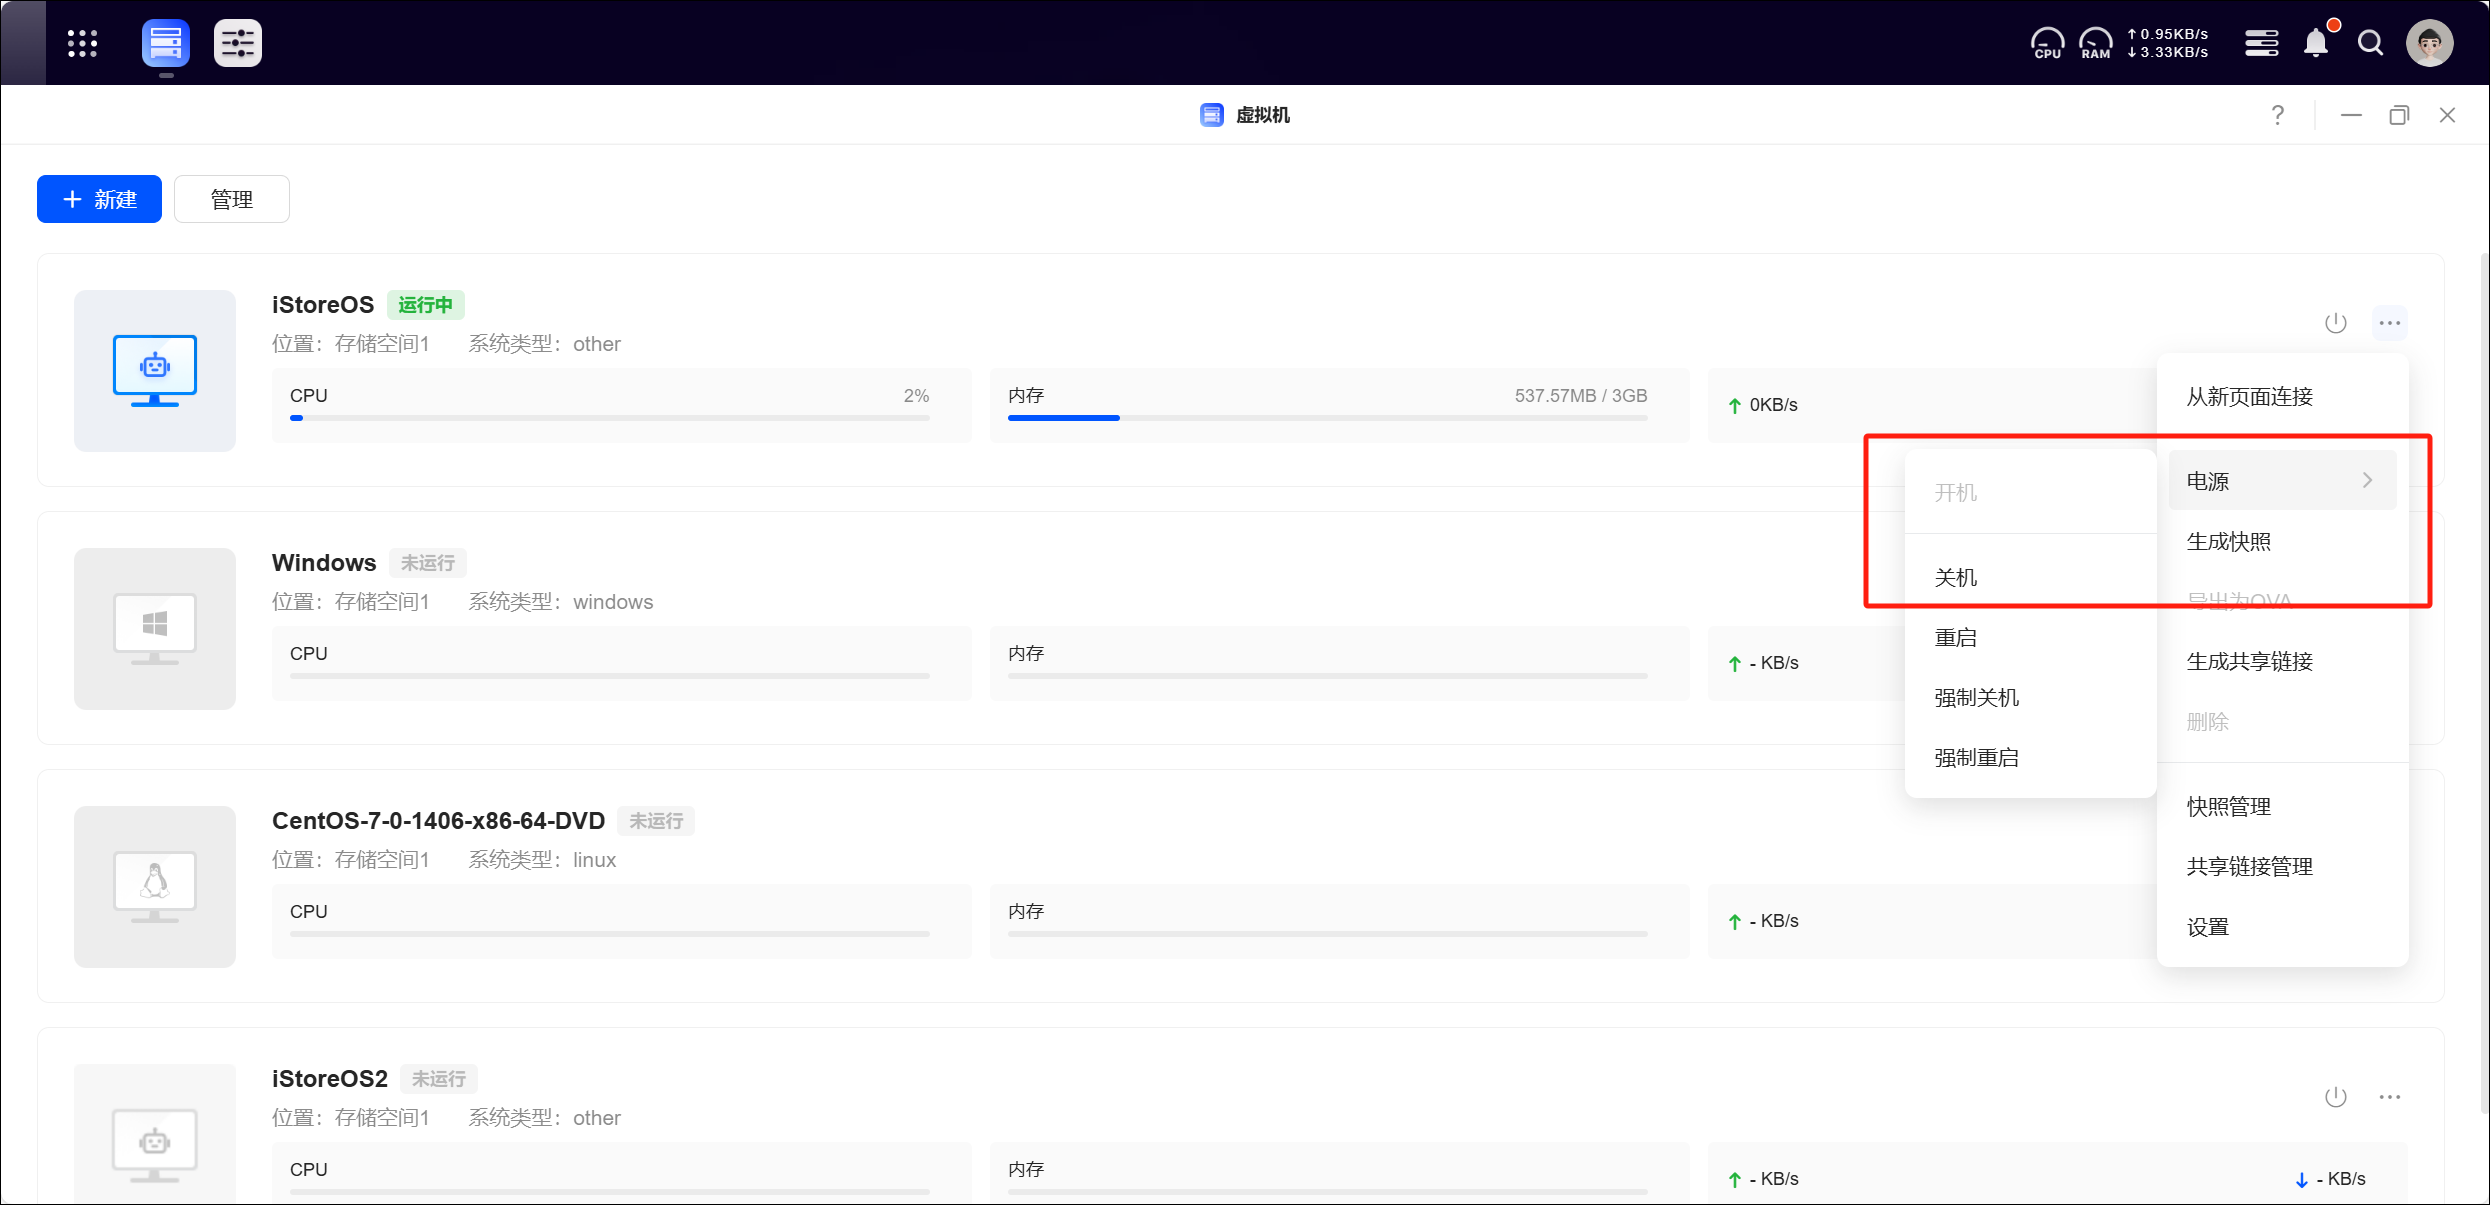Open the control panel sliders icon

coord(238,43)
